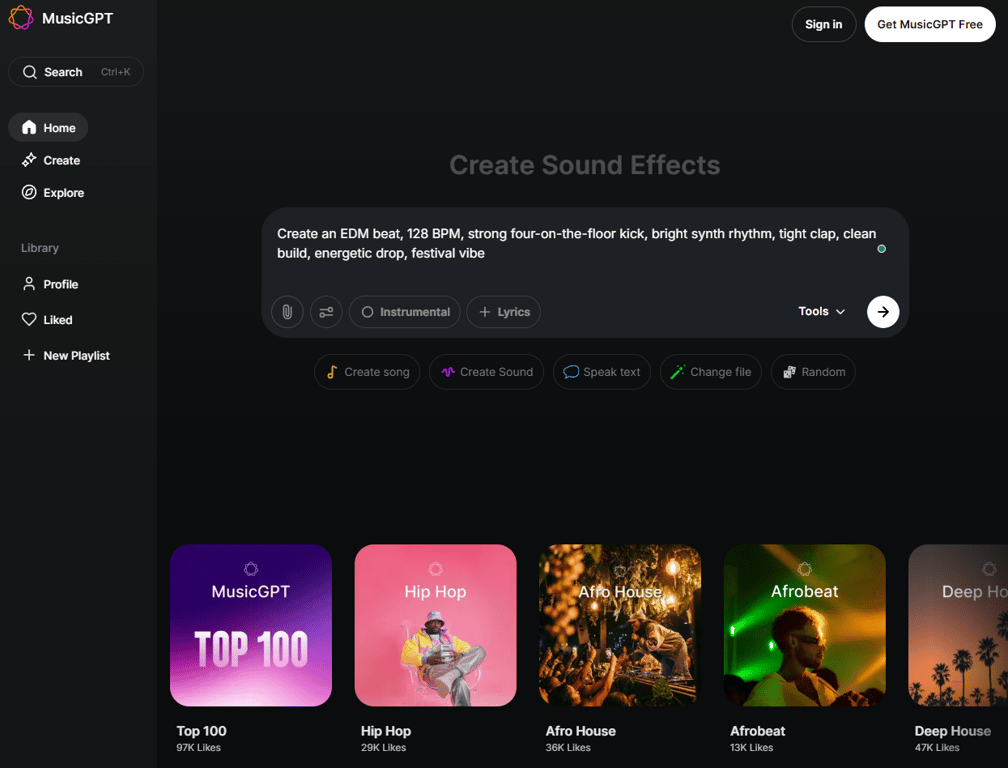Click the MusicGPT brand name text
1008x768 pixels.
pos(77,18)
